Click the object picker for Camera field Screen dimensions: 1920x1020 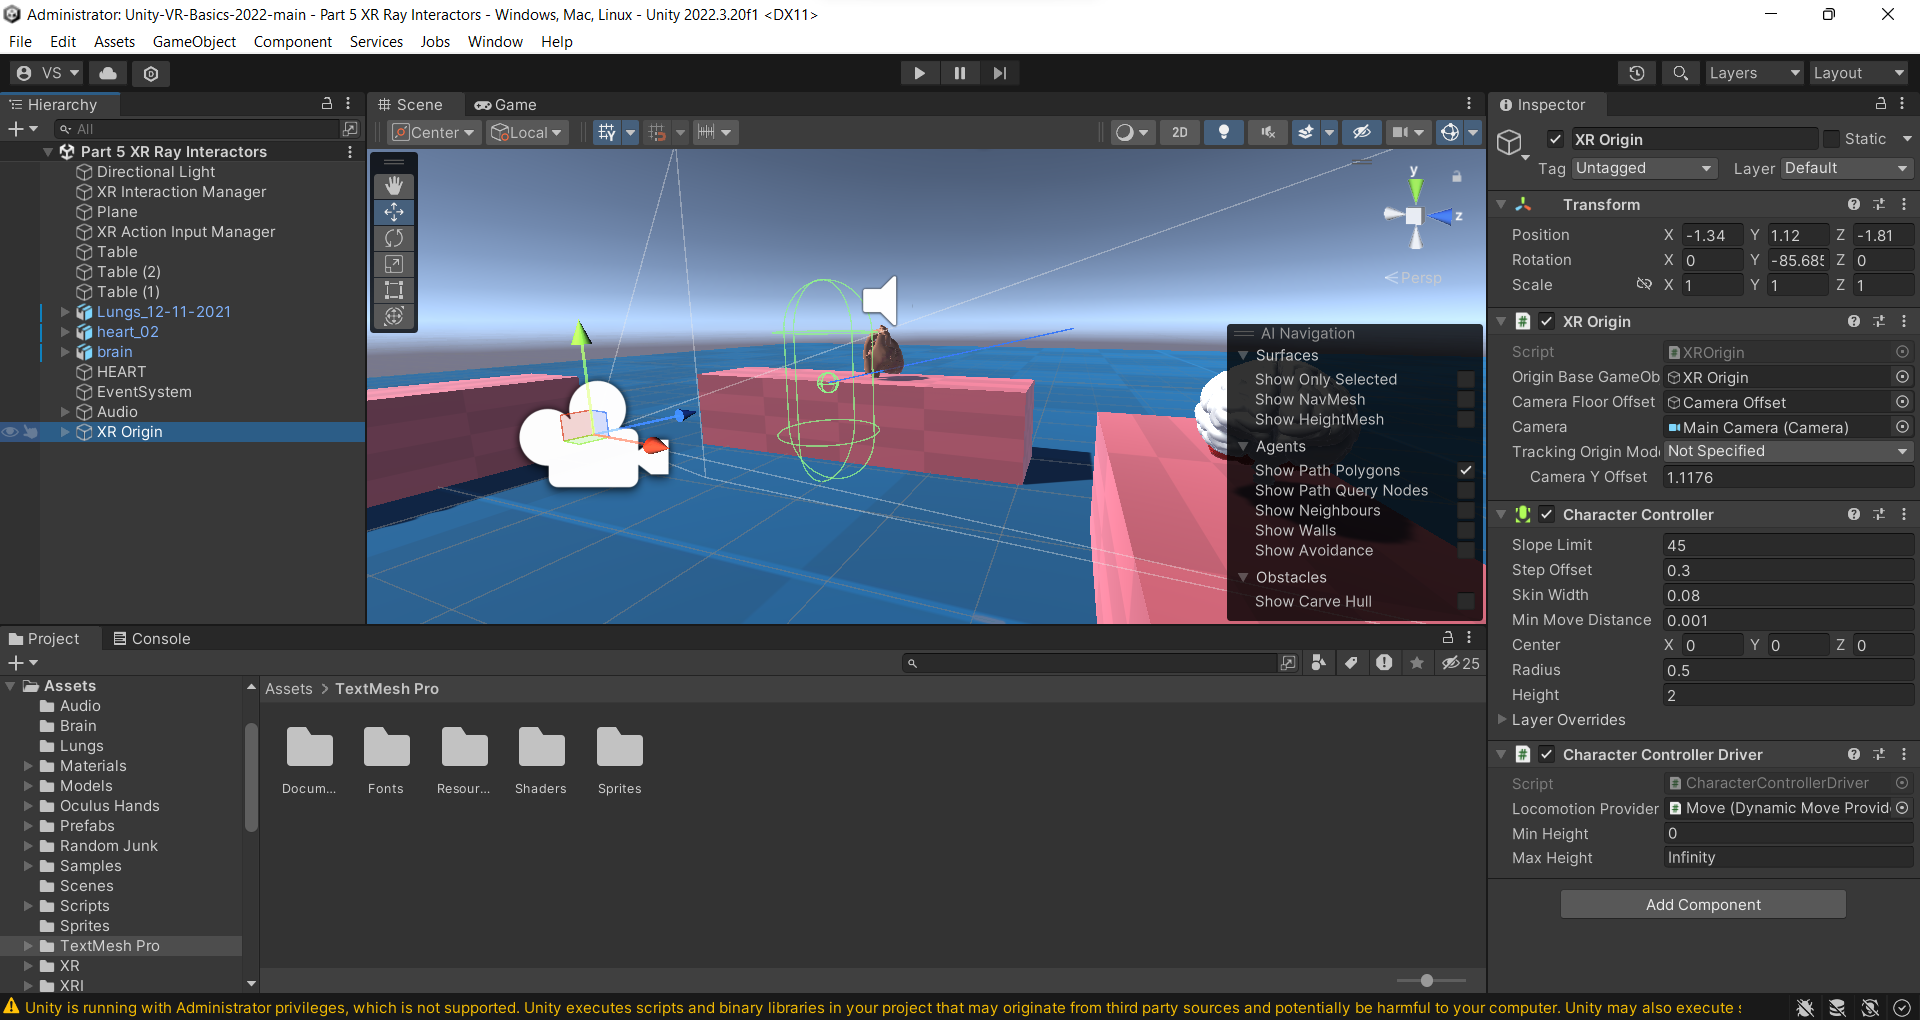1903,427
